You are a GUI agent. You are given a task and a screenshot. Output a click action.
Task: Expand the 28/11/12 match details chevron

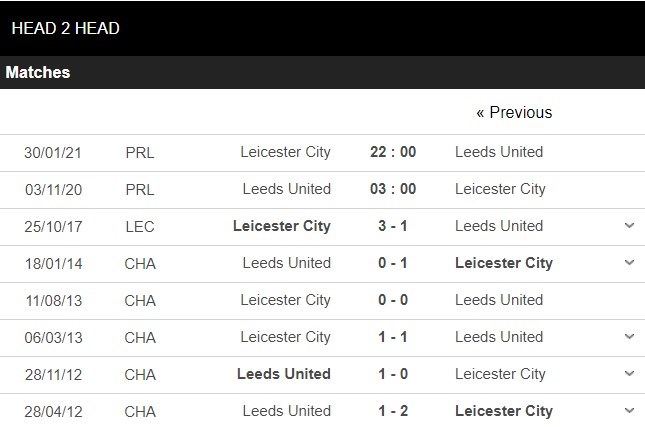(629, 374)
